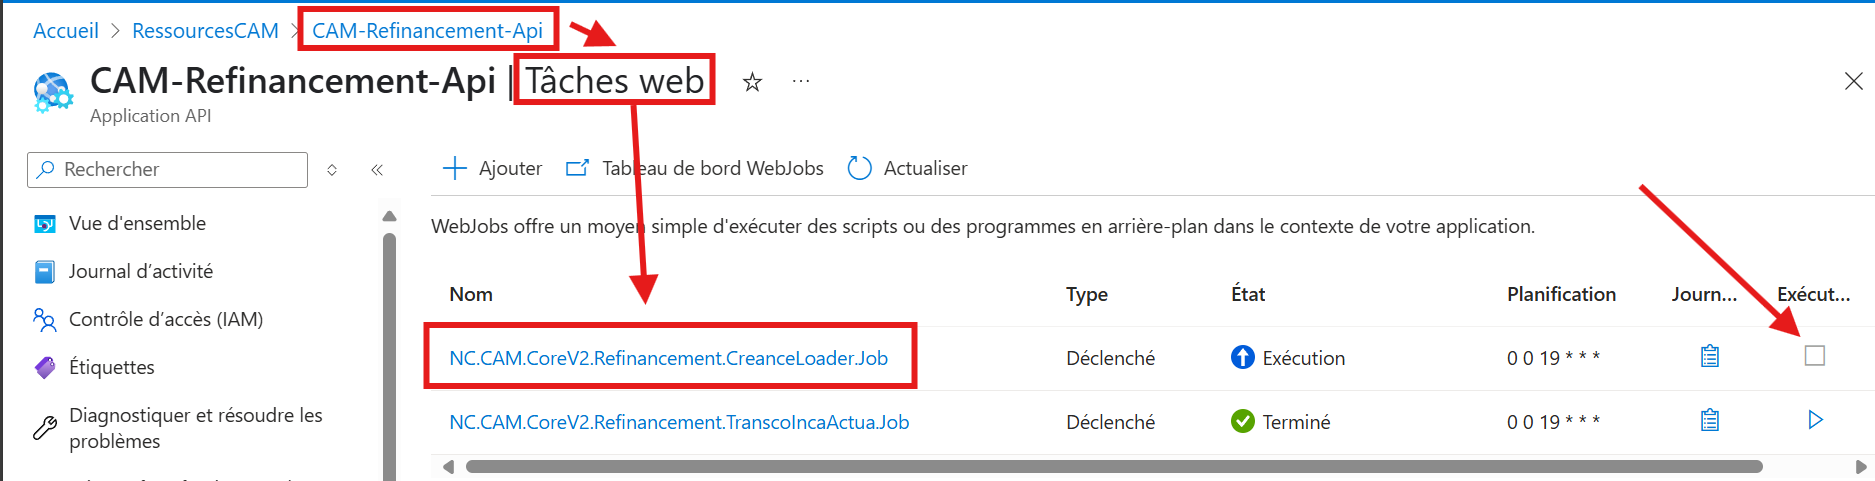The width and height of the screenshot is (1875, 481).
Task: Open the CreanceLoader.Job link
Action: (668, 358)
